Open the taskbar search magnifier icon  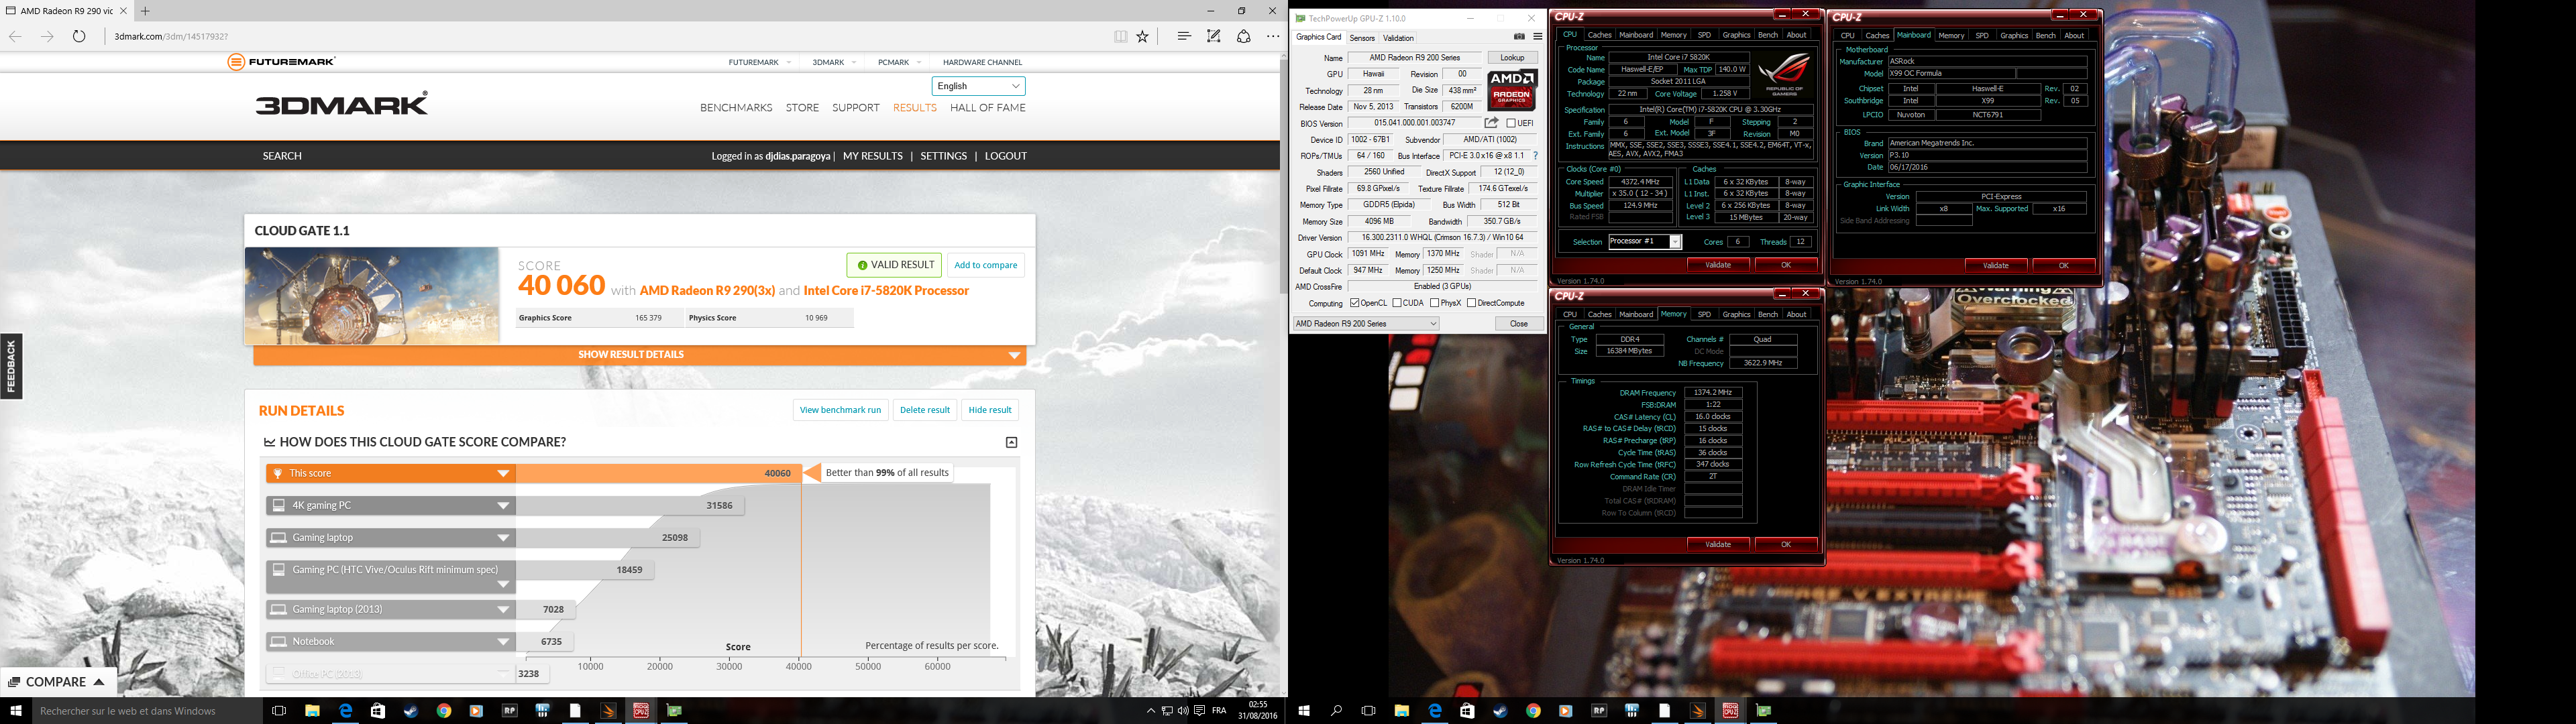tap(1336, 711)
